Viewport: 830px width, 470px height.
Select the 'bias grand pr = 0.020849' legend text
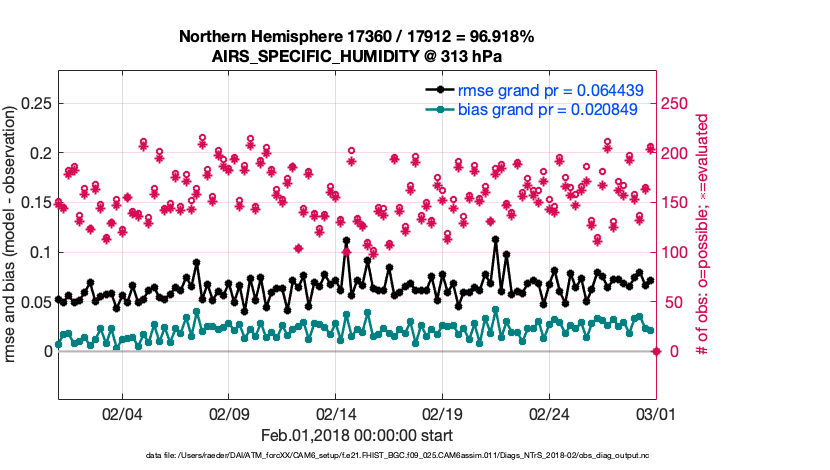click(x=548, y=109)
